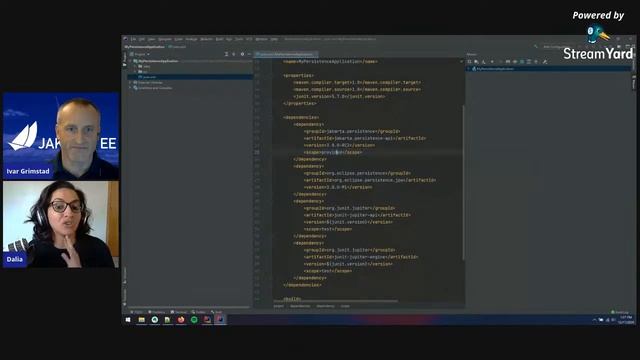Image resolution: width=640 pixels, height=360 pixels.
Task: Click the org.eclipse.persistence.jpa artifactId line
Action: coord(370,180)
